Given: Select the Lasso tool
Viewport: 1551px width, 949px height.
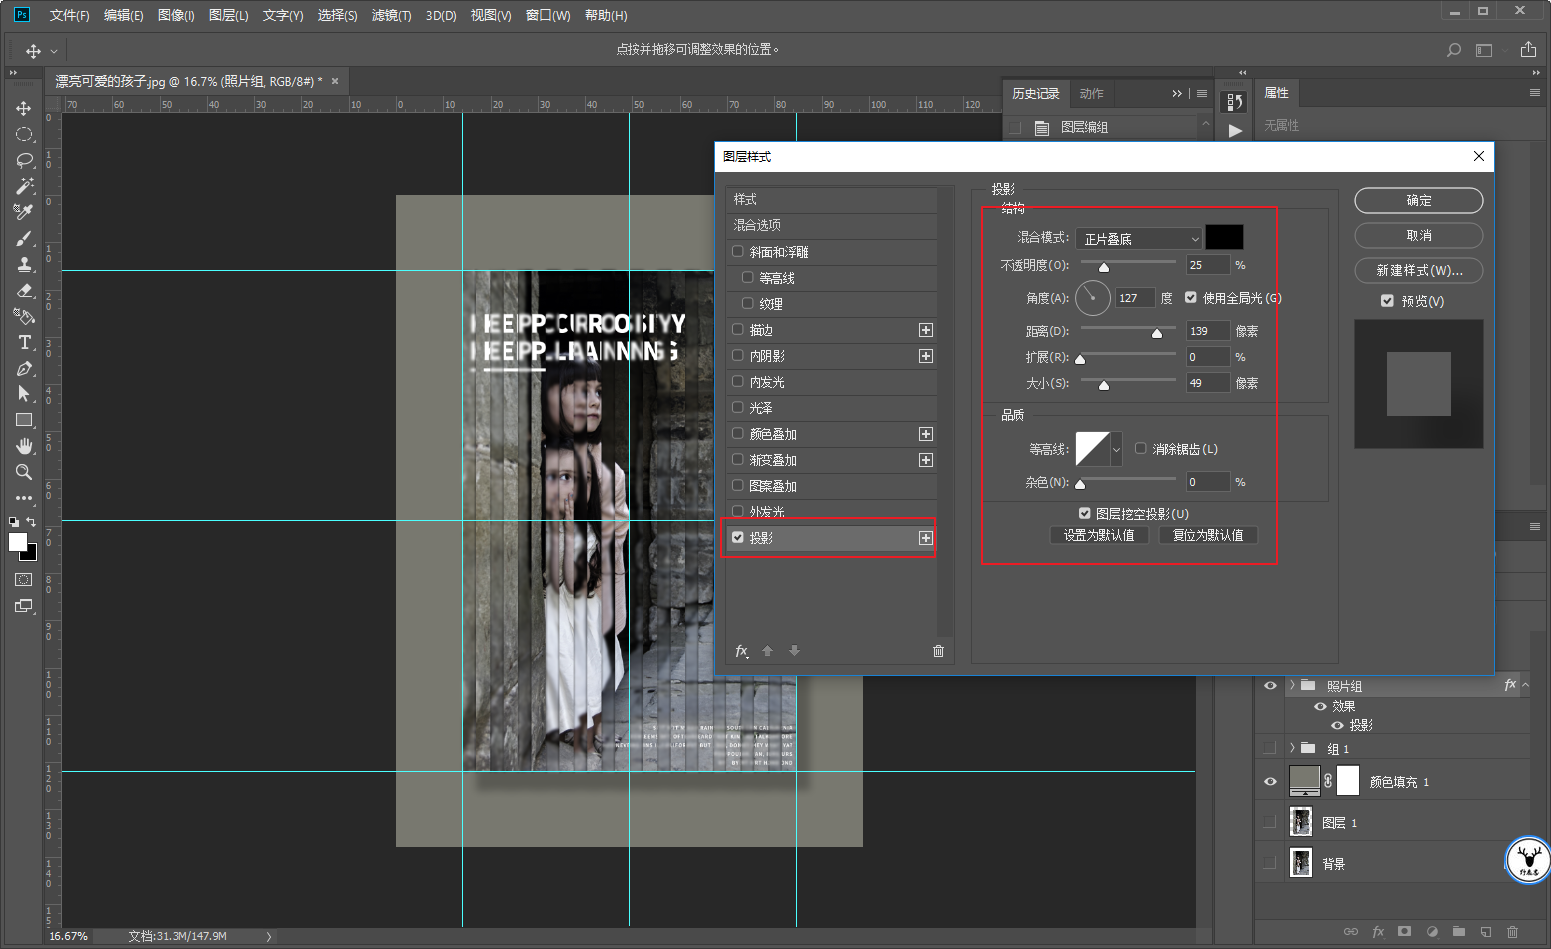Looking at the screenshot, I should (x=24, y=160).
